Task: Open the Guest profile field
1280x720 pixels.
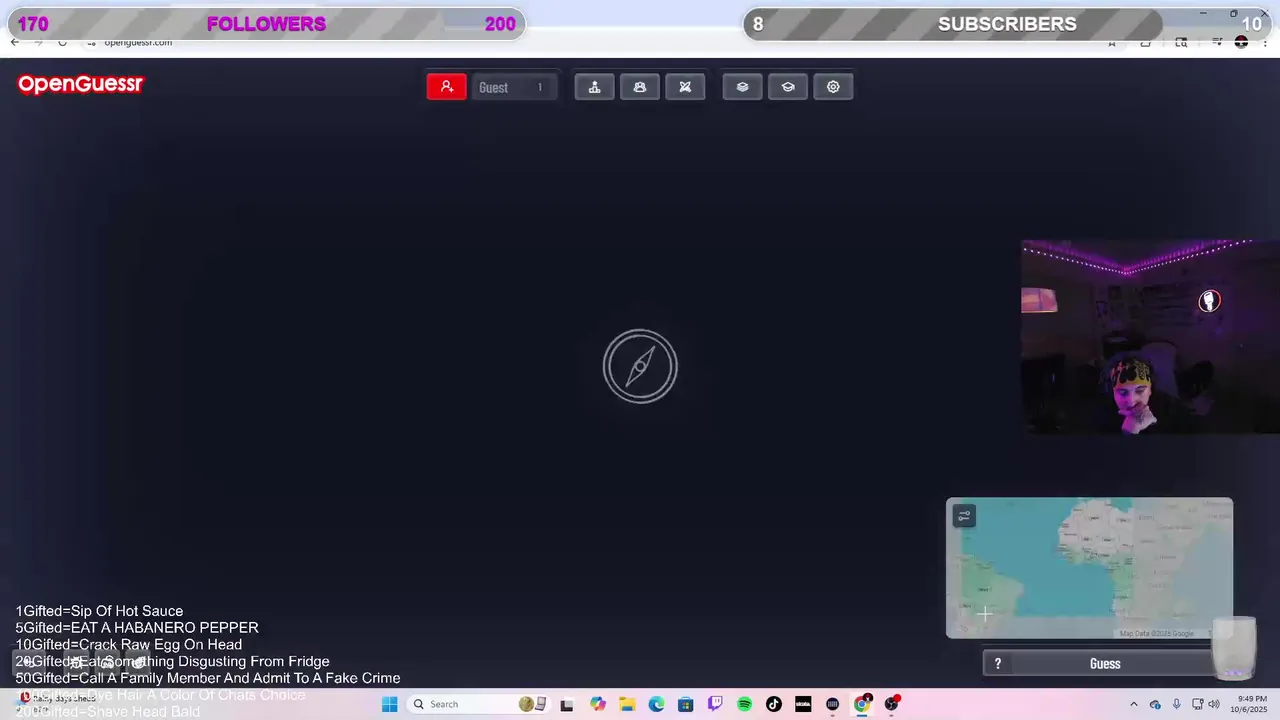Action: (x=514, y=87)
